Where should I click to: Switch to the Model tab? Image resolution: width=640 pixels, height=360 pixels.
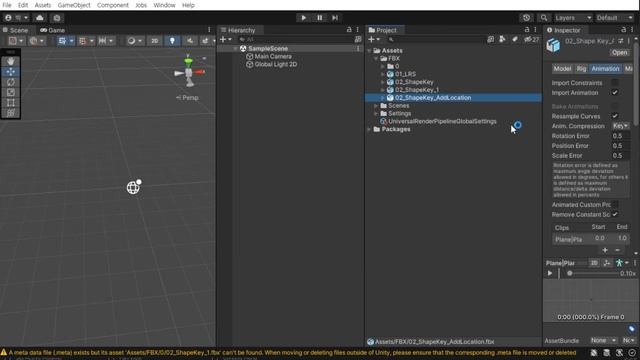pos(562,69)
